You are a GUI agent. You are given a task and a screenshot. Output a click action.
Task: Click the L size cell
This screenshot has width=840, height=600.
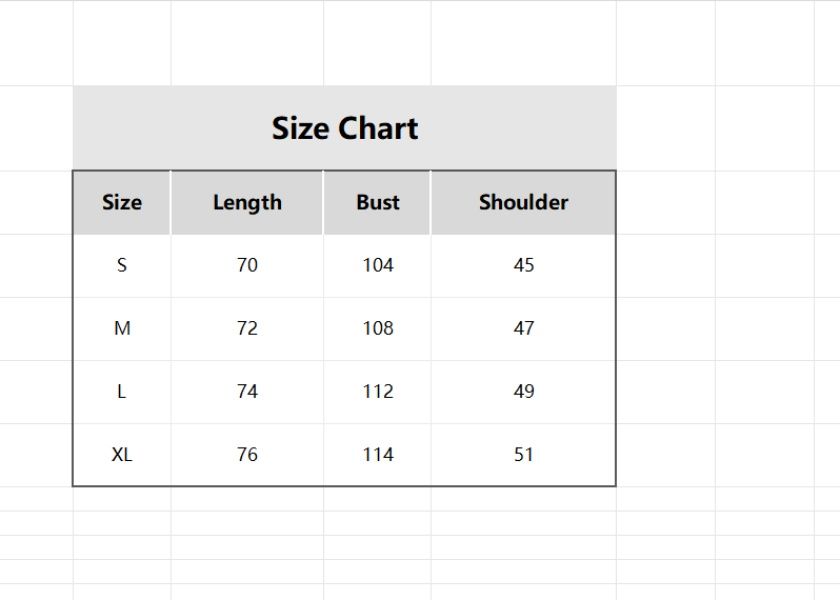tap(122, 391)
